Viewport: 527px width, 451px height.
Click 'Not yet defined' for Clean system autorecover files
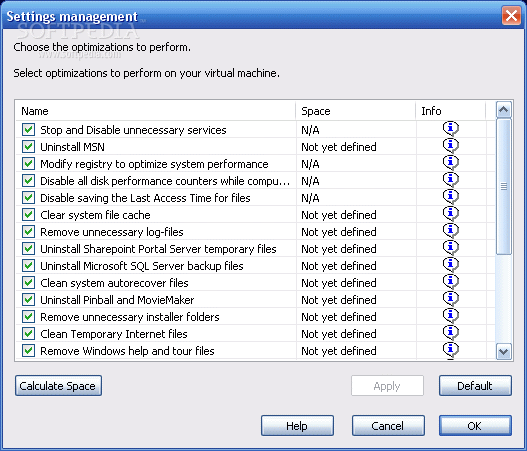tap(339, 283)
